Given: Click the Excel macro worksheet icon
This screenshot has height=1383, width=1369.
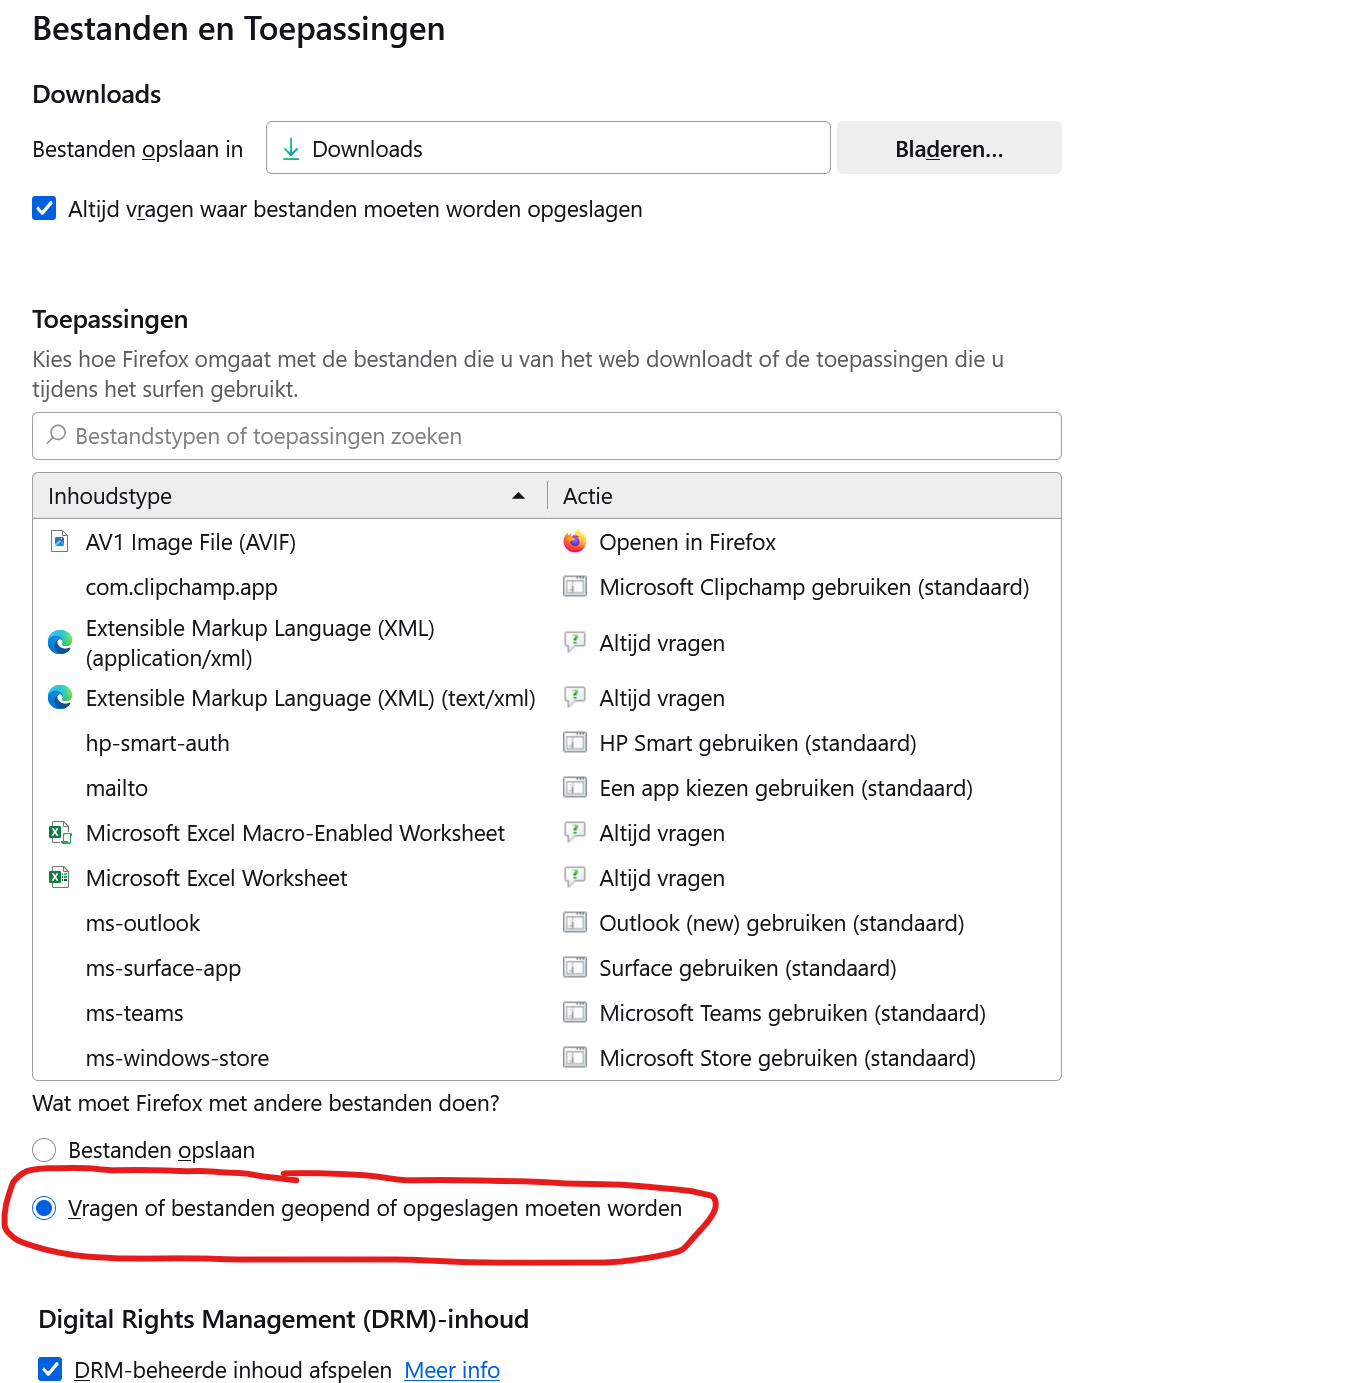Looking at the screenshot, I should 59,832.
